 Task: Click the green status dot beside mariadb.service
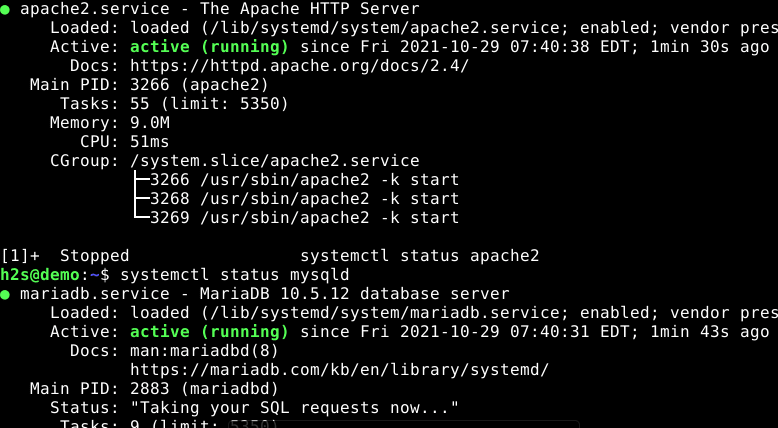coord(6,294)
